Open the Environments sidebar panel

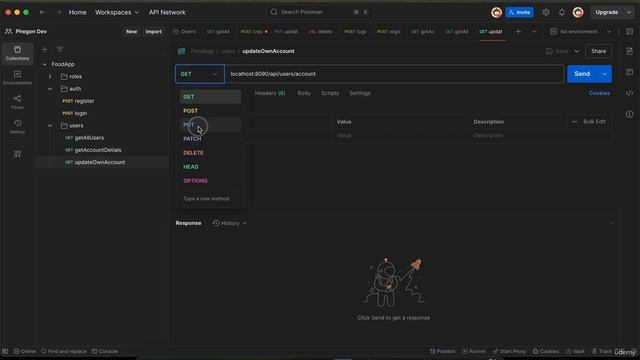17,78
